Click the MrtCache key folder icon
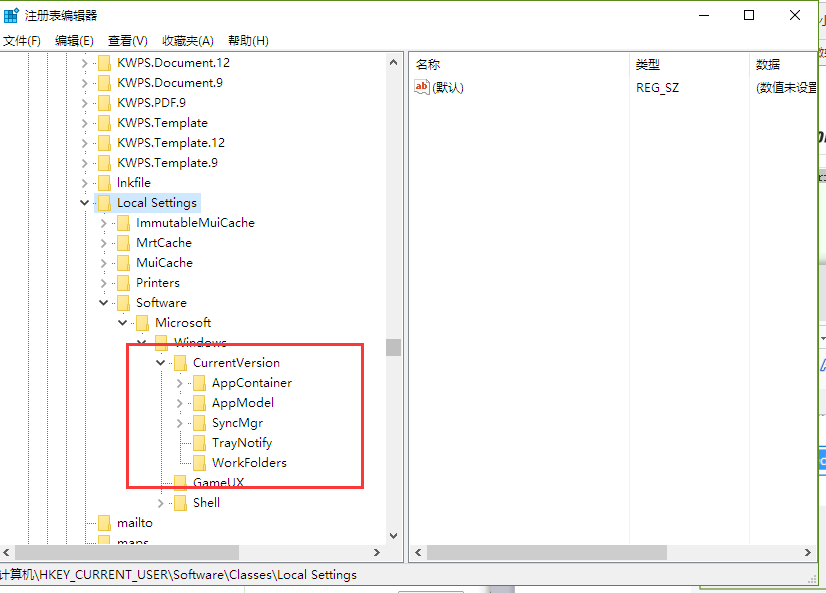The width and height of the screenshot is (826, 593). tap(125, 242)
